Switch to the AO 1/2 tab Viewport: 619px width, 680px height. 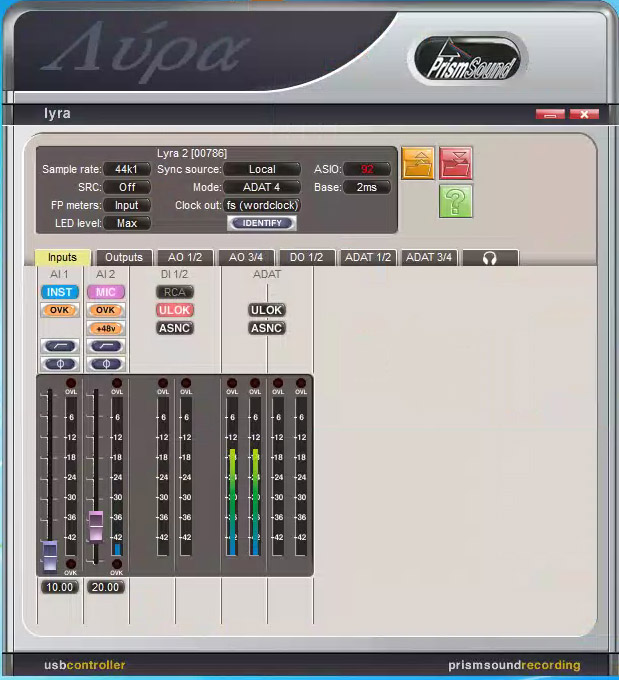[185, 258]
